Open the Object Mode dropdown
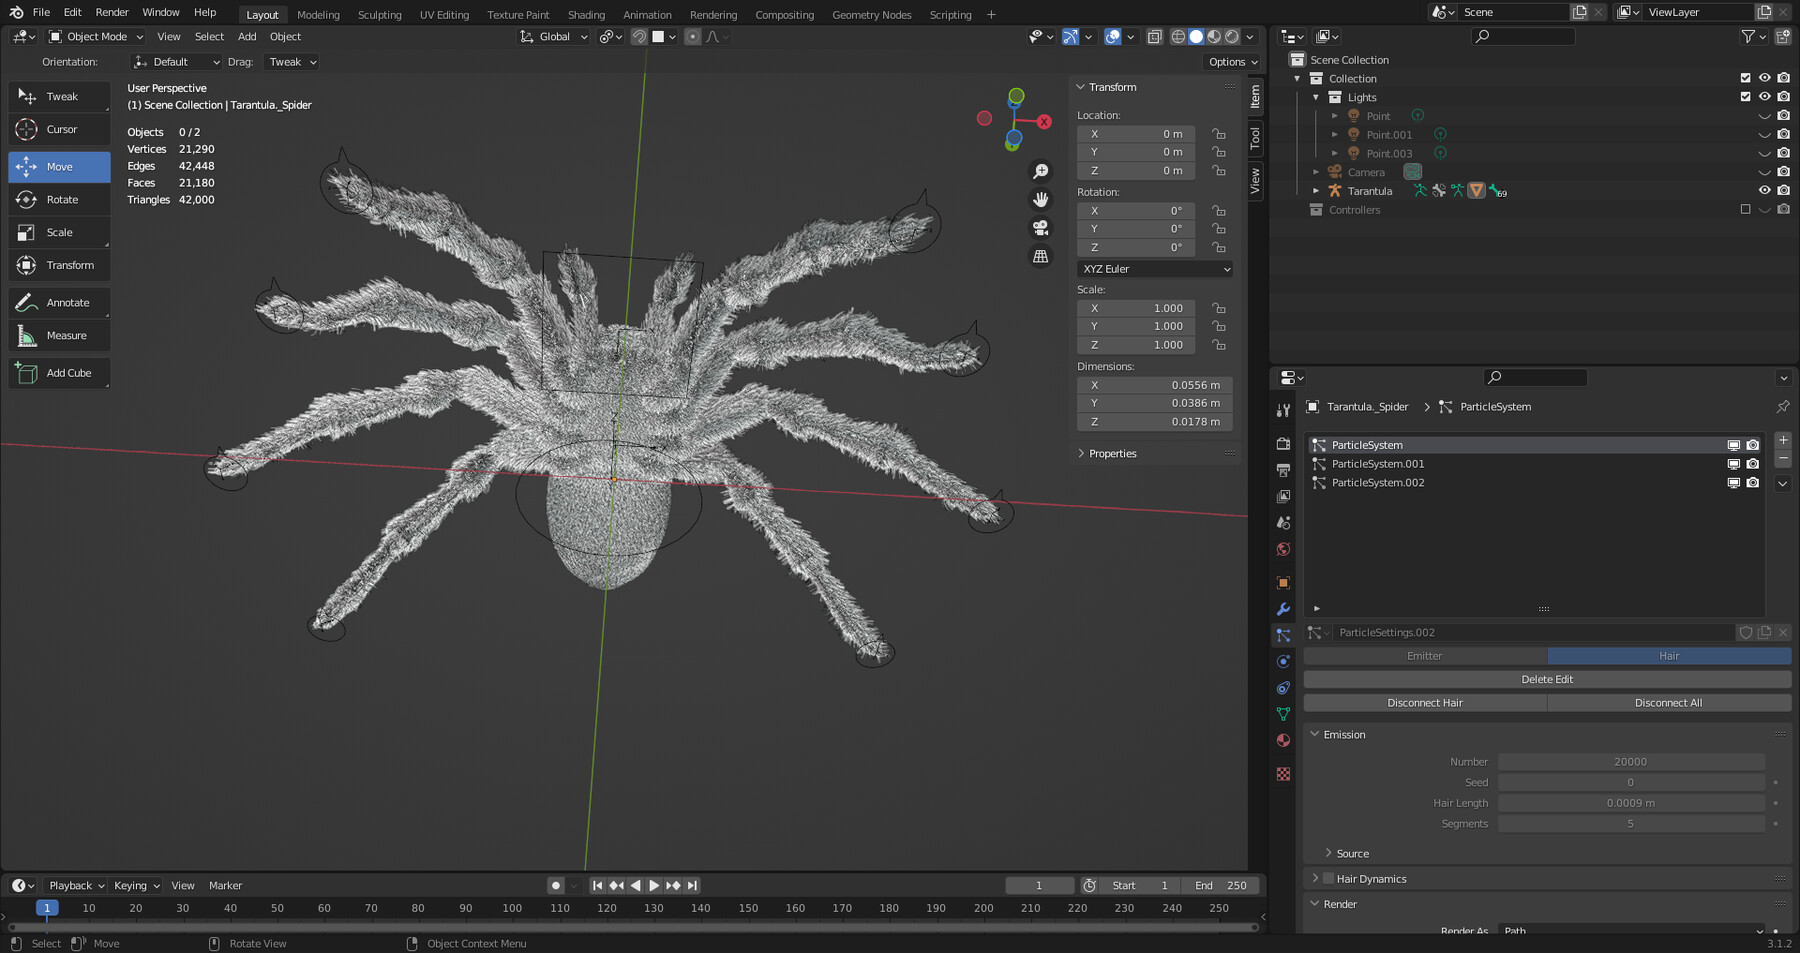Screen dimensions: 1800x953 tap(95, 36)
